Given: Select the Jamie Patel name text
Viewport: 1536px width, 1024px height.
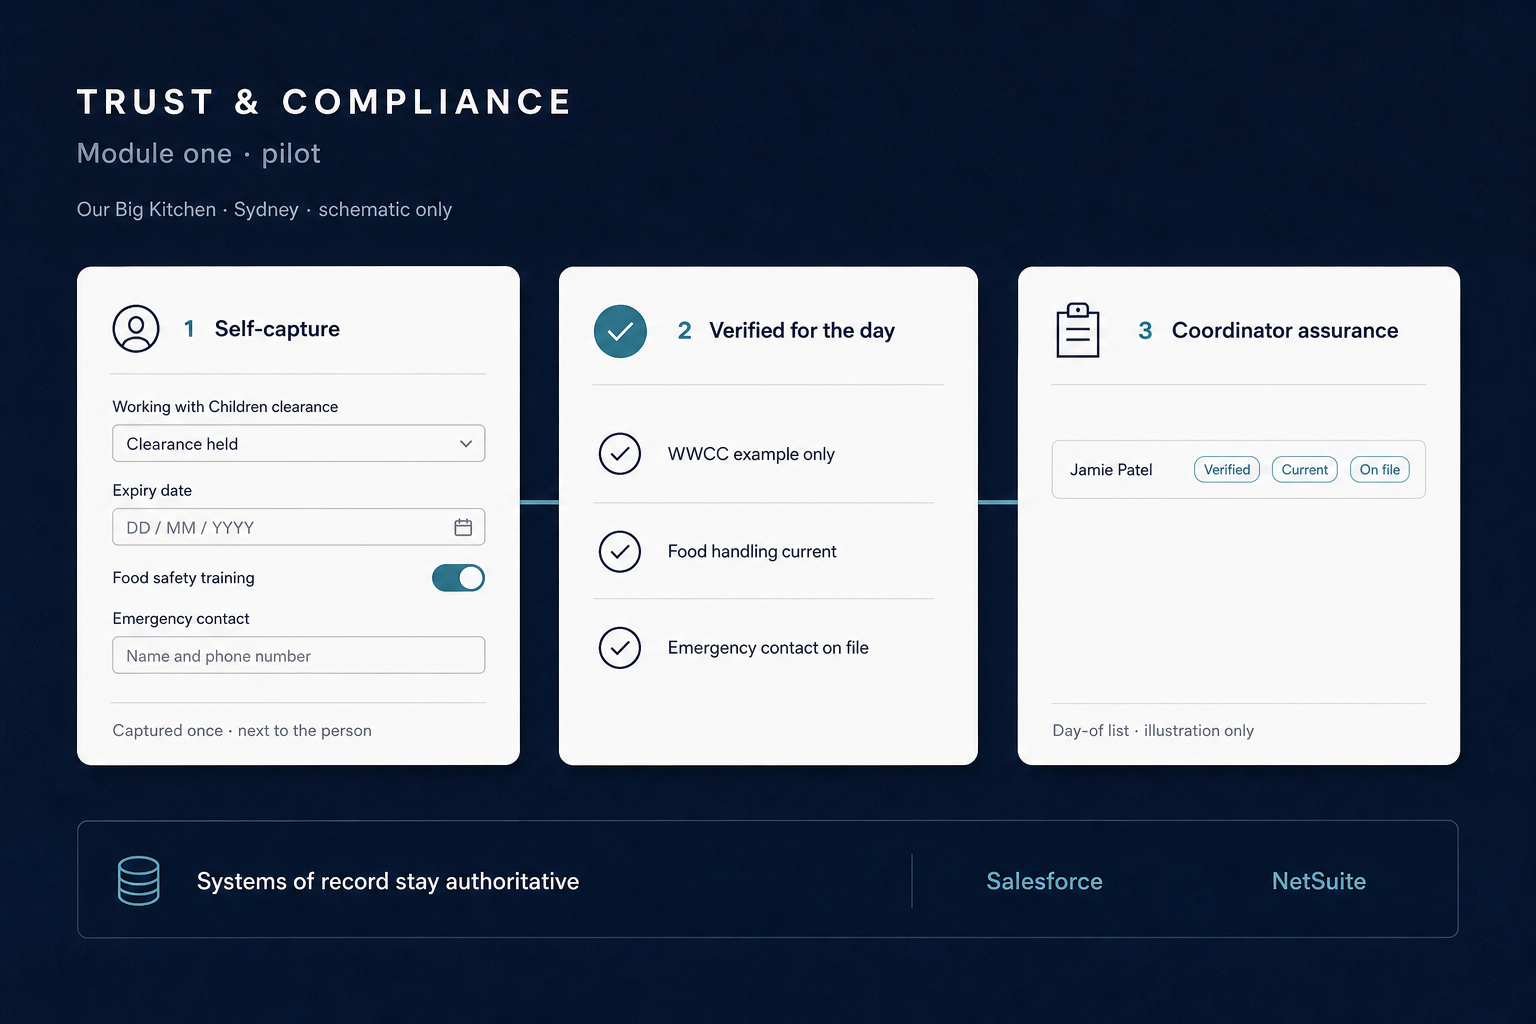Looking at the screenshot, I should click(x=1111, y=470).
